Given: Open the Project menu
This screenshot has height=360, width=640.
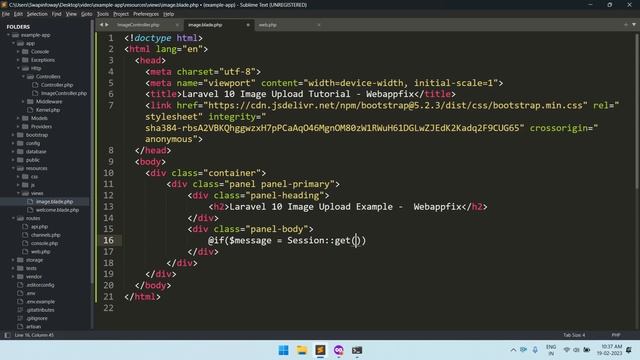Looking at the screenshot, I should [x=121, y=14].
